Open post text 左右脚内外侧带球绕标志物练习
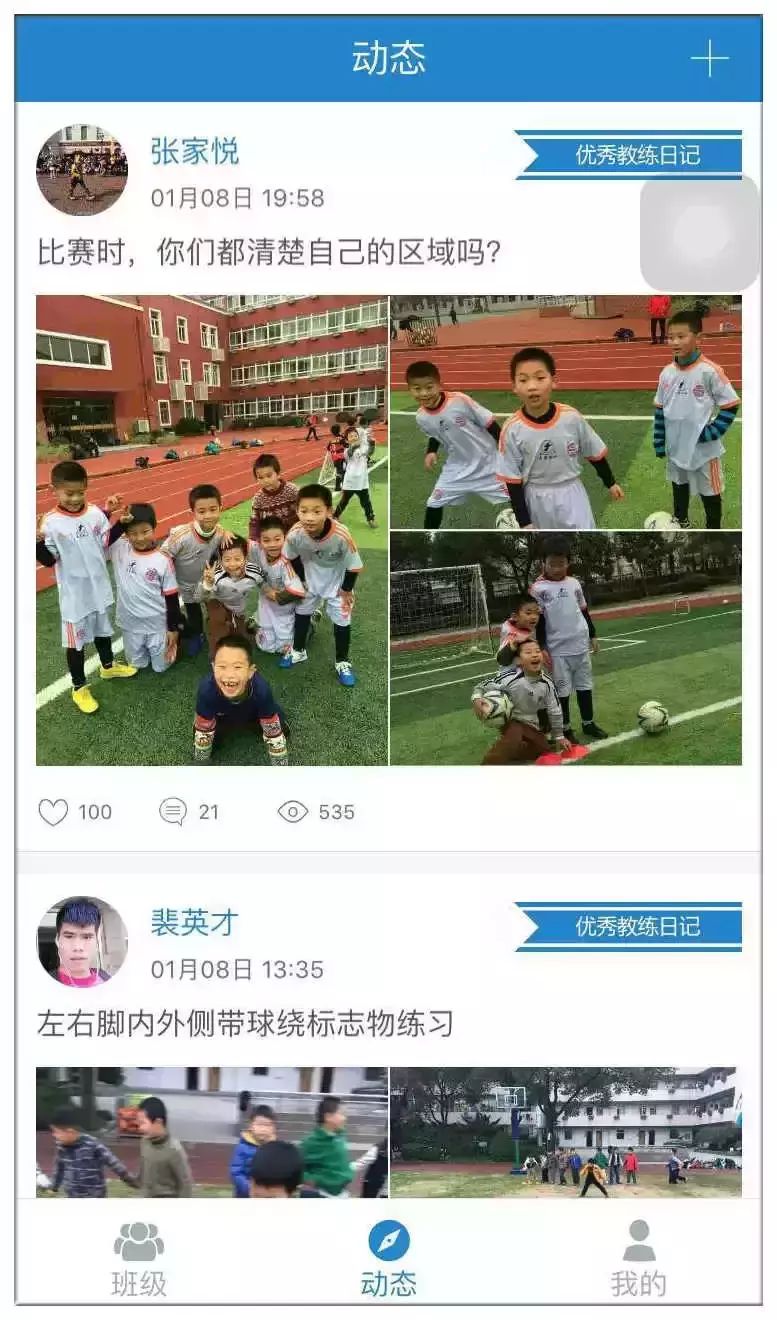Viewport: 777px width, 1320px height. pos(246,1023)
